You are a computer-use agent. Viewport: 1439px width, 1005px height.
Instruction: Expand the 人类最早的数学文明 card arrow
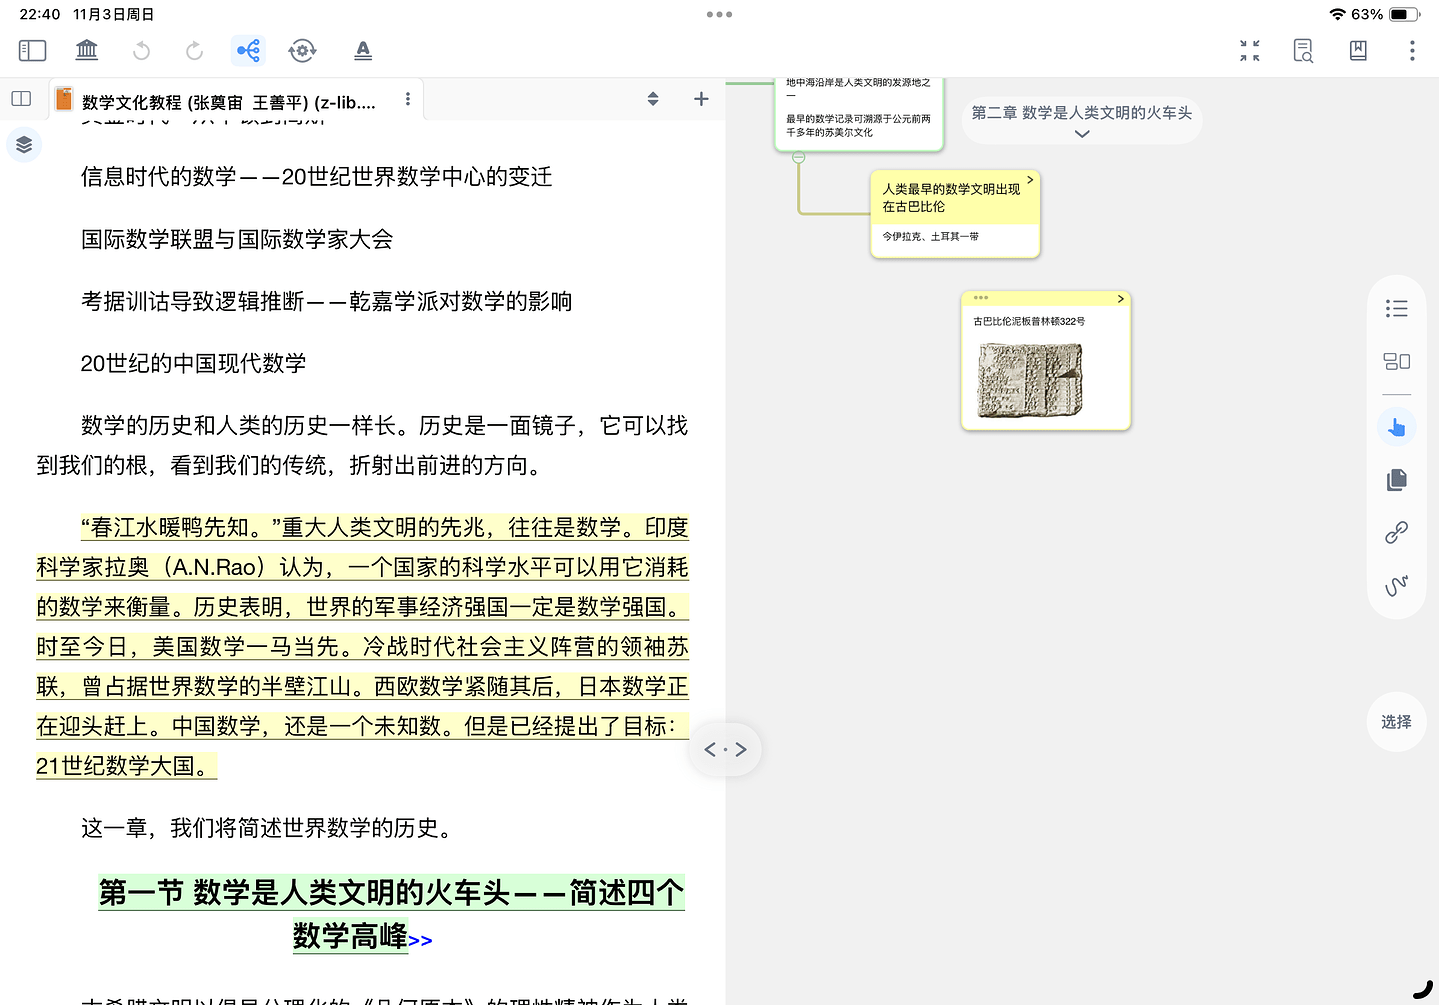pyautogui.click(x=1030, y=180)
